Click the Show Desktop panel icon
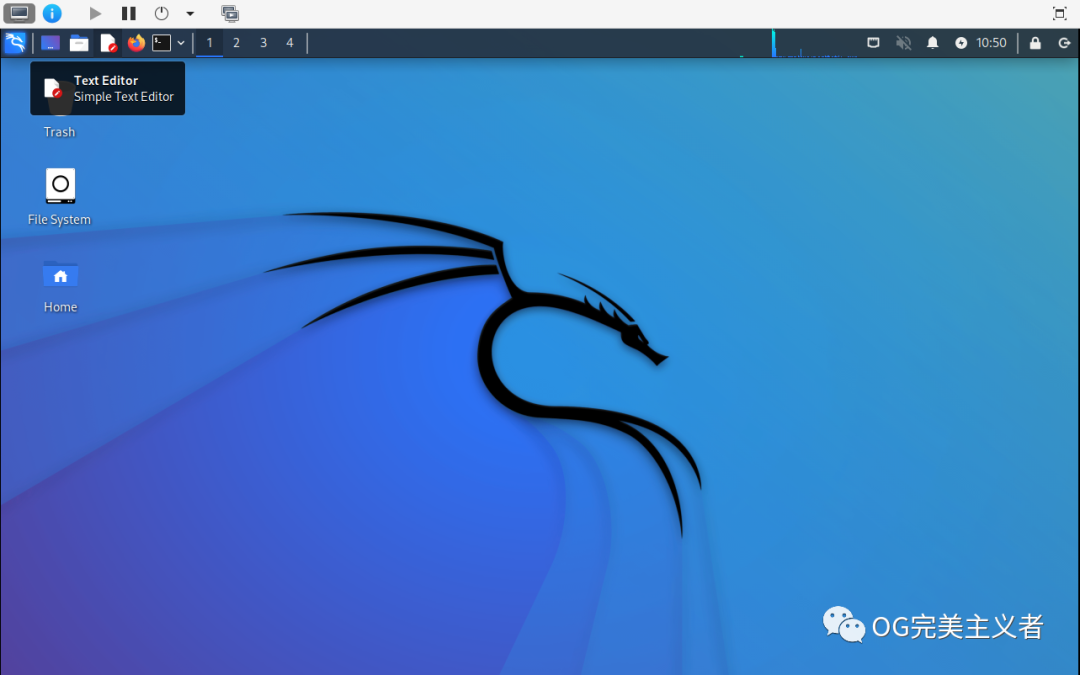Viewport: 1080px width, 675px height. (x=50, y=43)
